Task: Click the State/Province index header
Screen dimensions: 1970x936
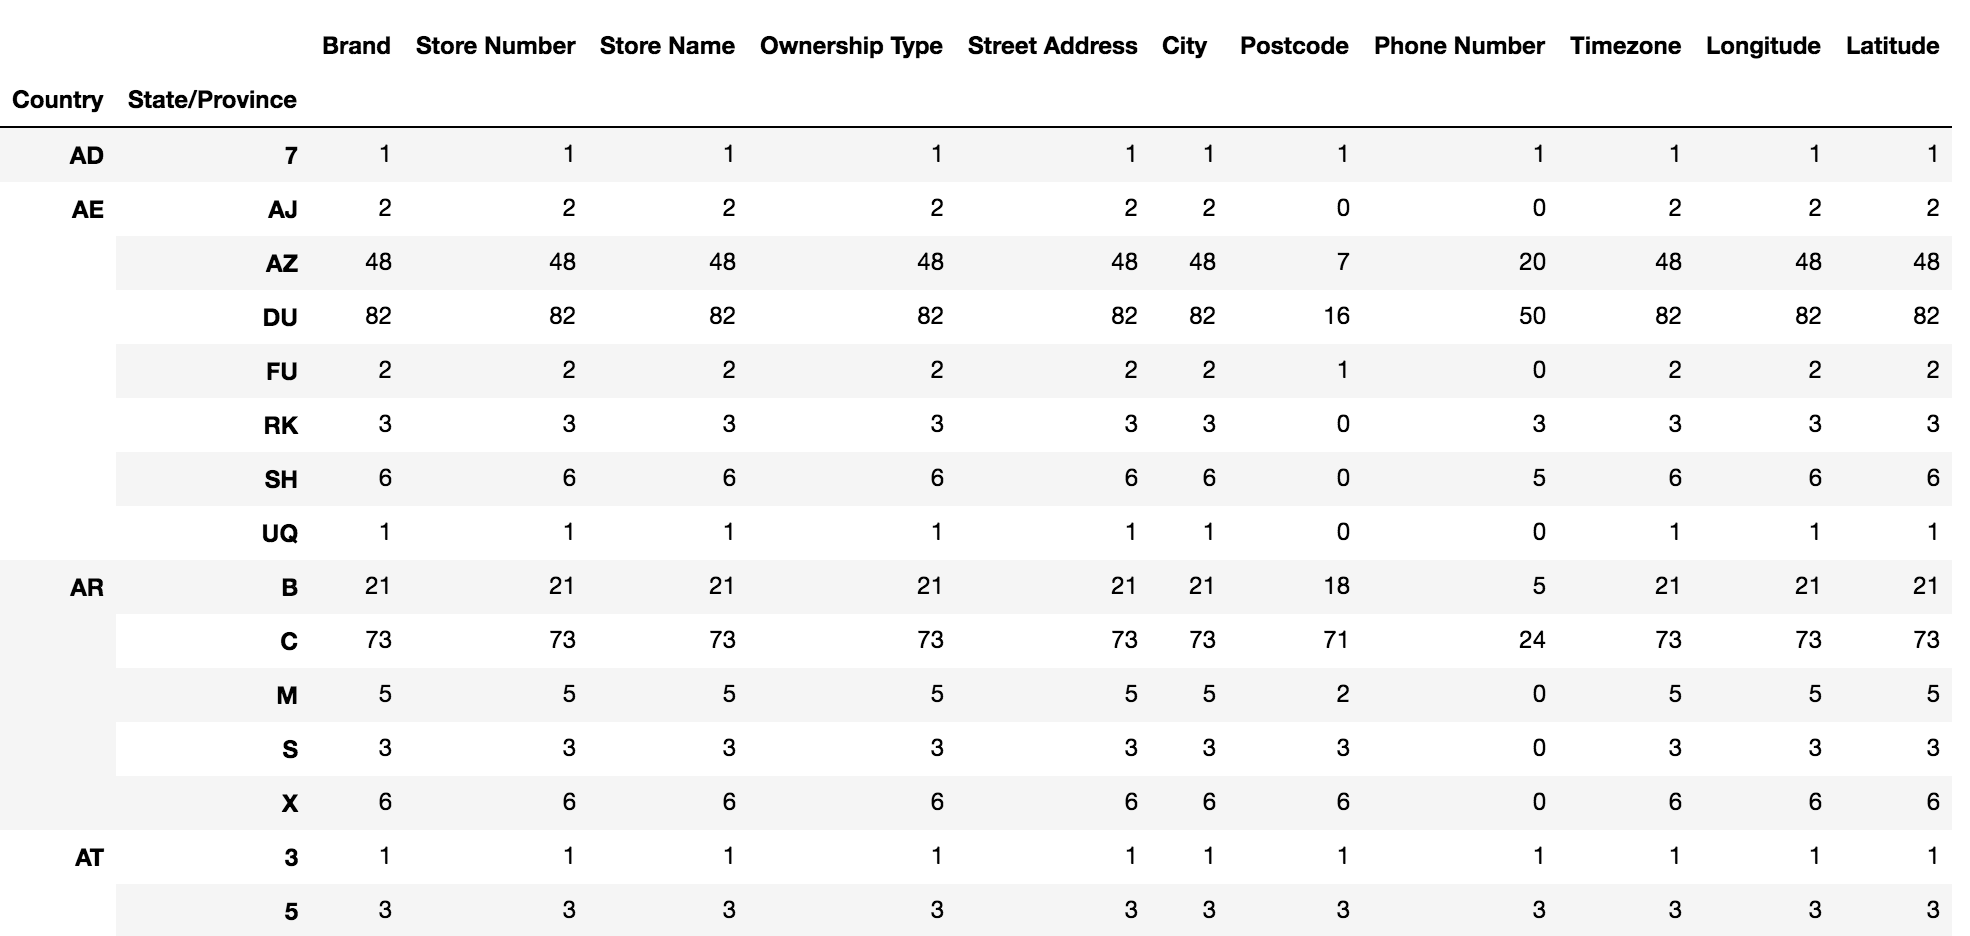Action: [x=212, y=100]
